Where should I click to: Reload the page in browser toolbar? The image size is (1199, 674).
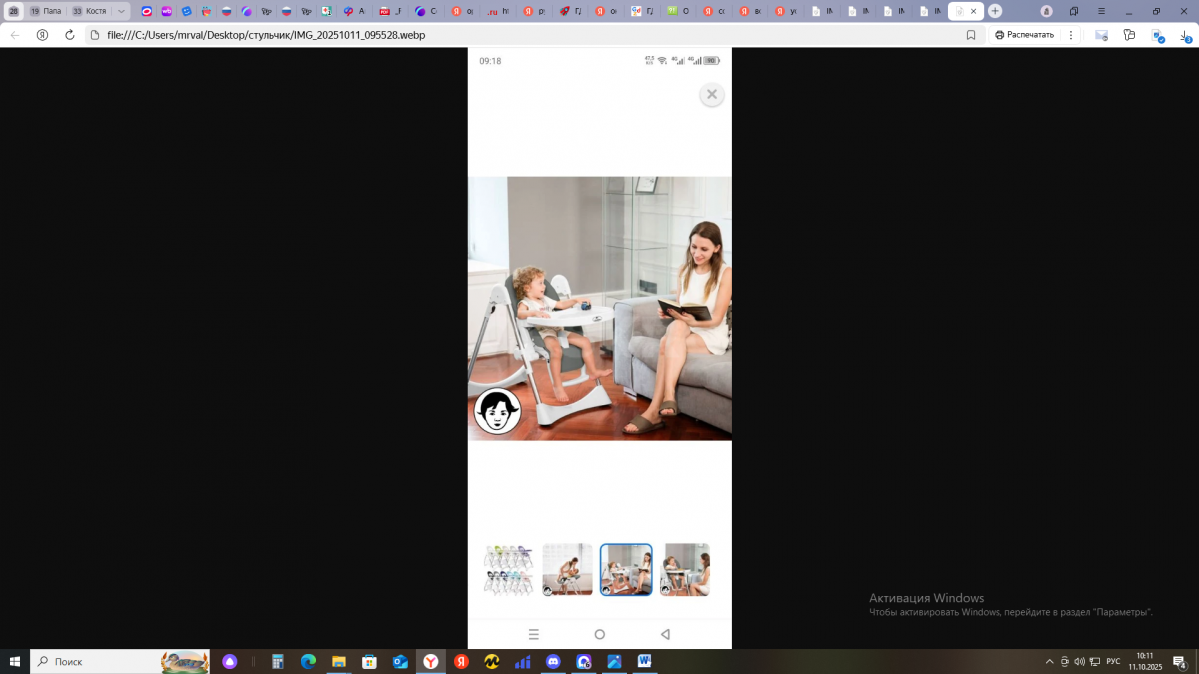(x=69, y=35)
